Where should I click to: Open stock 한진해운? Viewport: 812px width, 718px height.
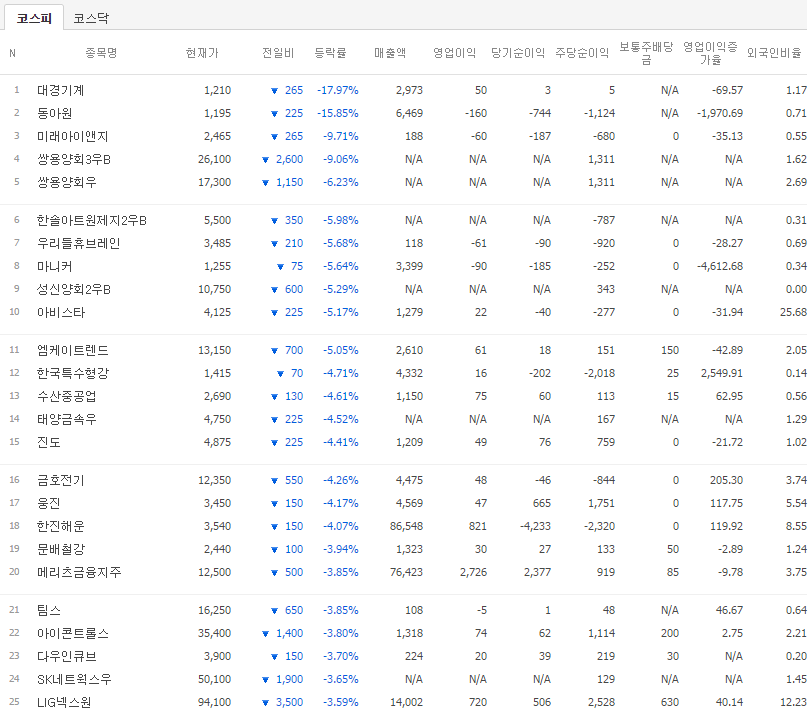(61, 526)
